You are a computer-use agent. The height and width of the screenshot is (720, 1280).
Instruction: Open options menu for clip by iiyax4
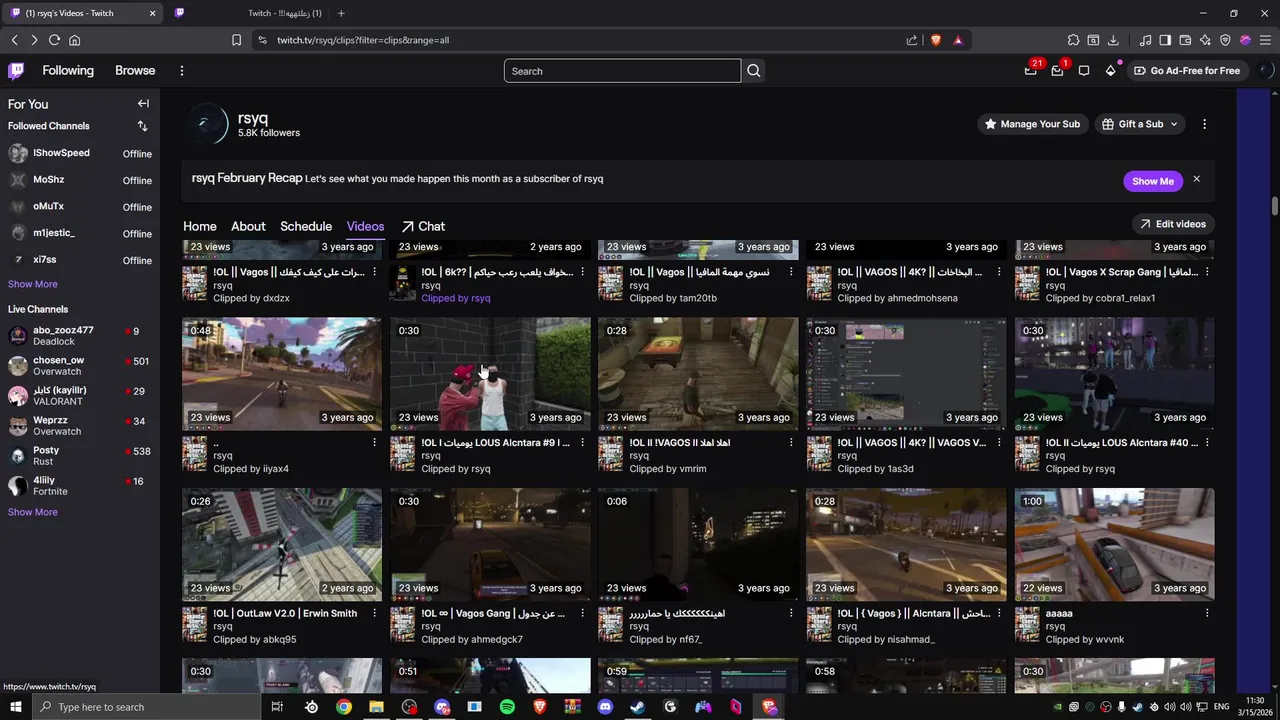click(x=375, y=442)
